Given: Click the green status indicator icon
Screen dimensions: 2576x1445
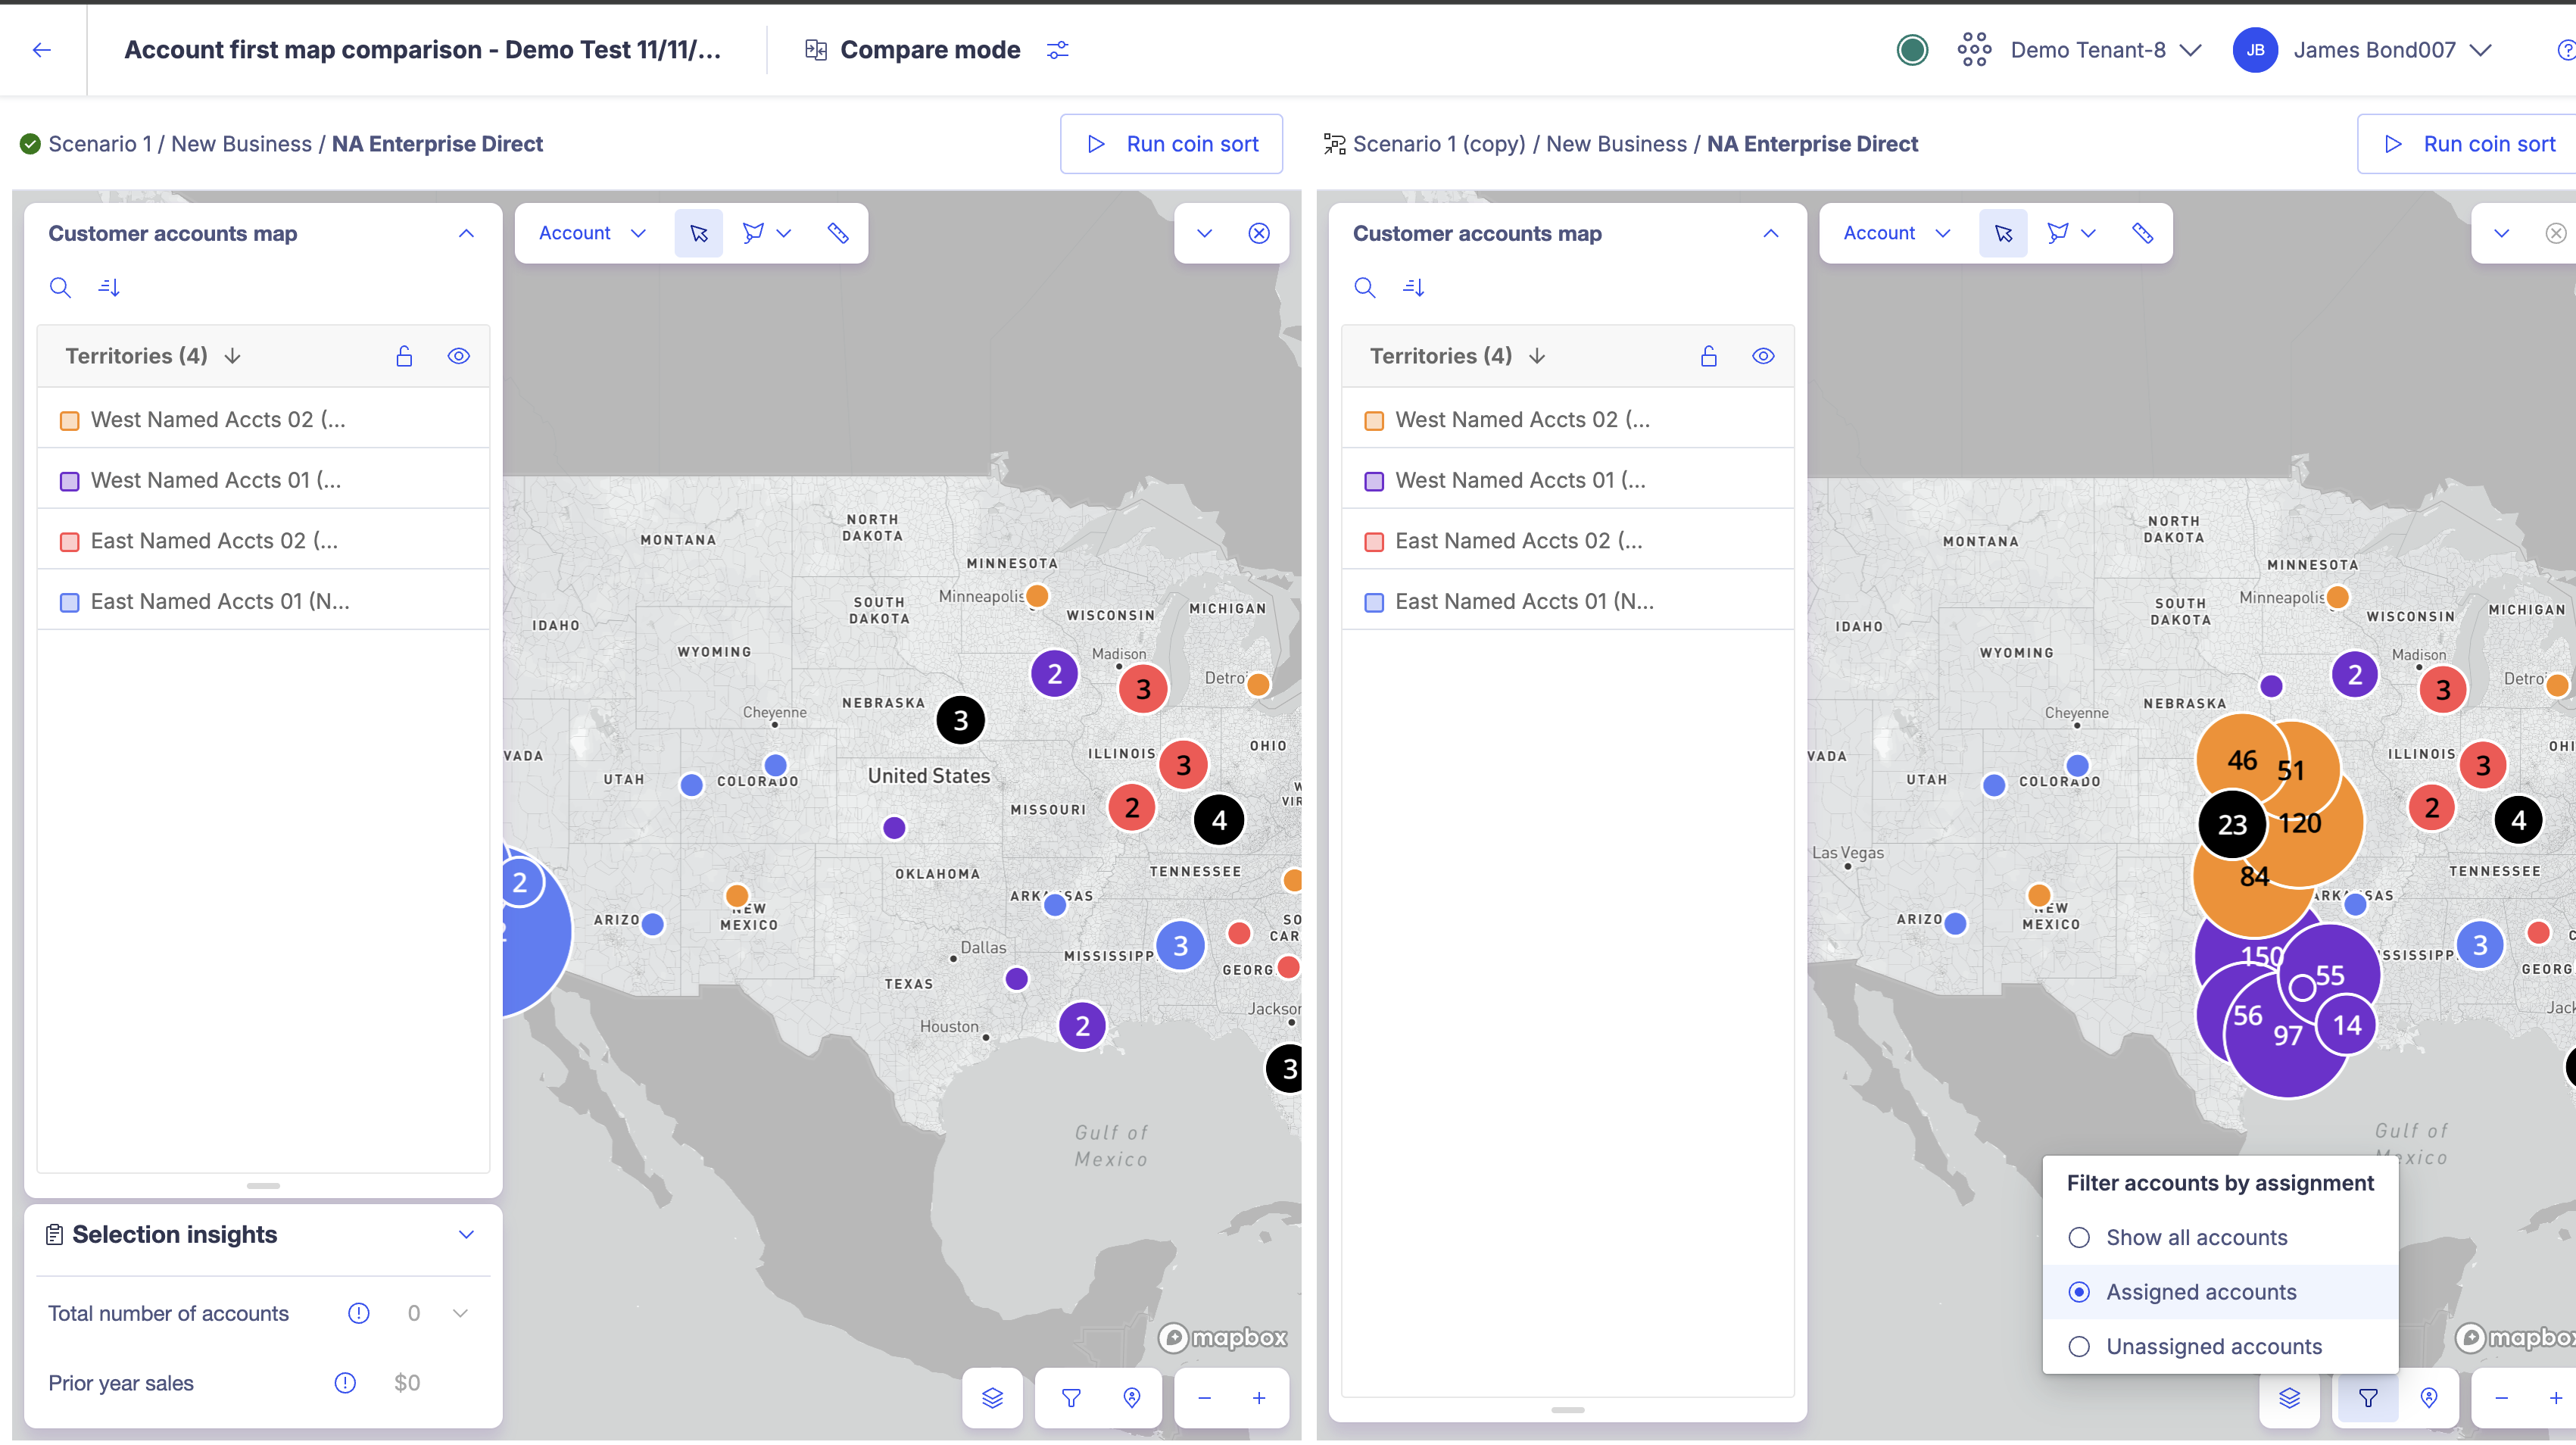Looking at the screenshot, I should pos(1912,50).
